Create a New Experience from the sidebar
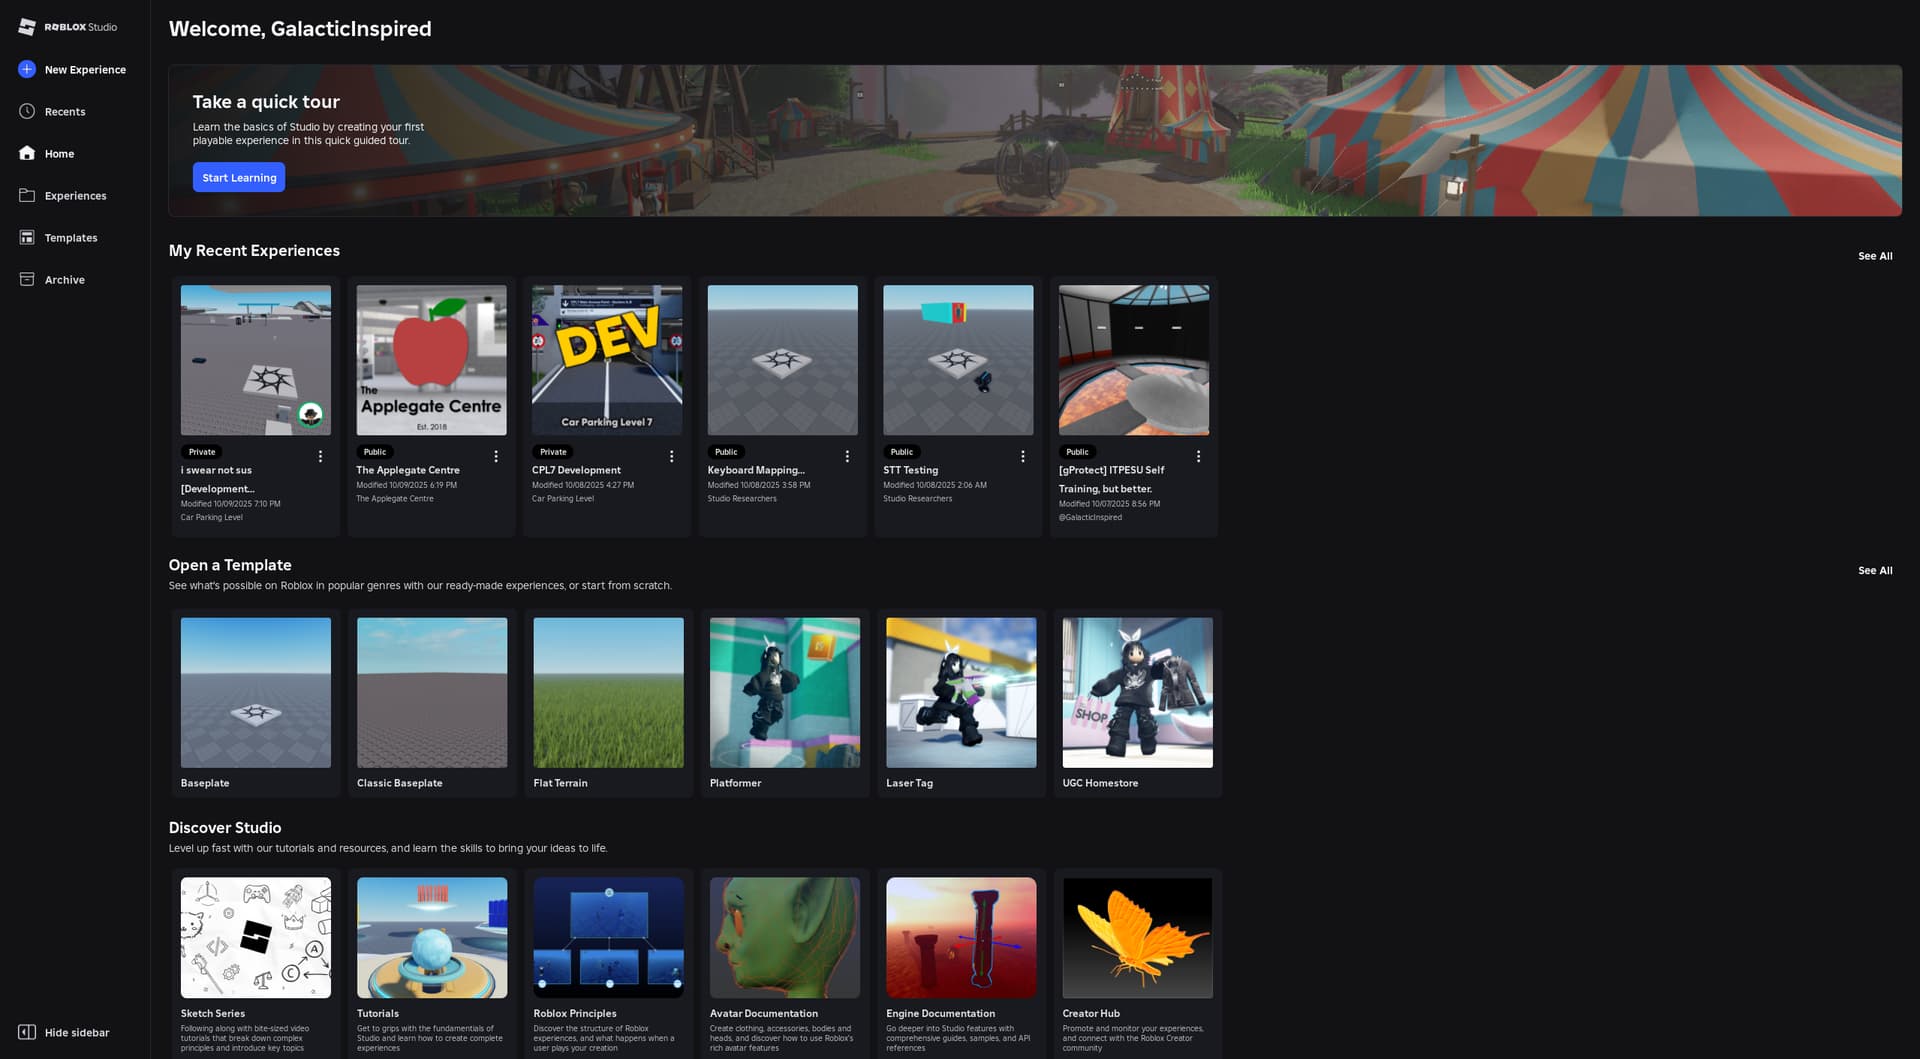 (x=84, y=69)
